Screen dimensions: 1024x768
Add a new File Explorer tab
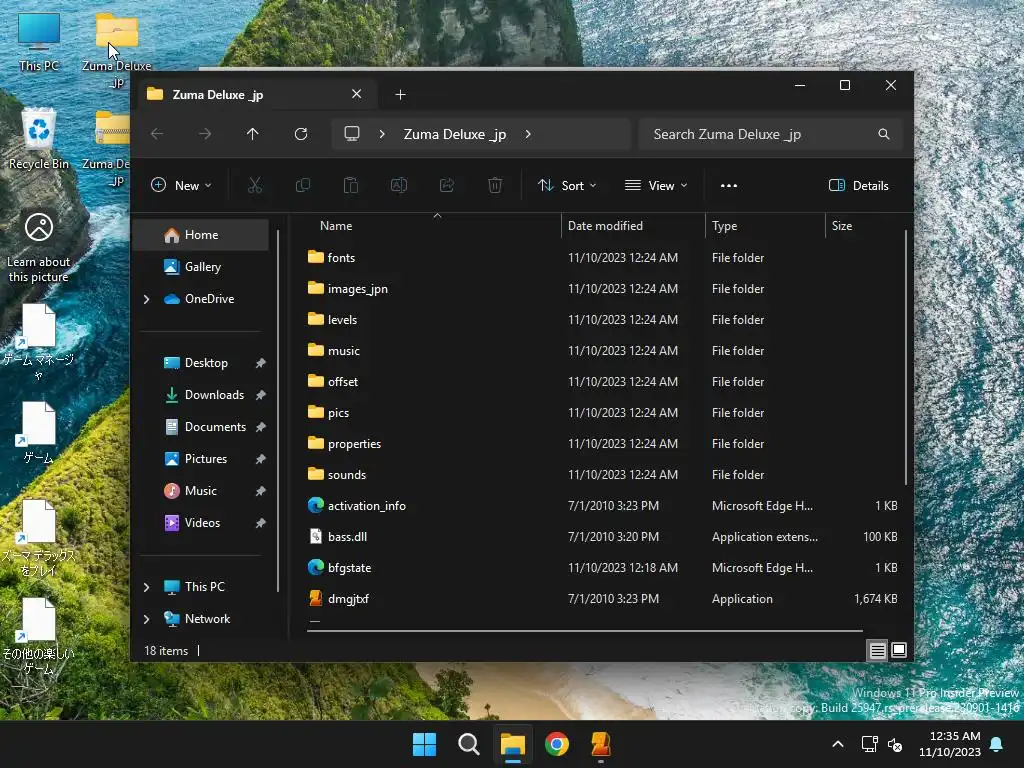(x=400, y=95)
